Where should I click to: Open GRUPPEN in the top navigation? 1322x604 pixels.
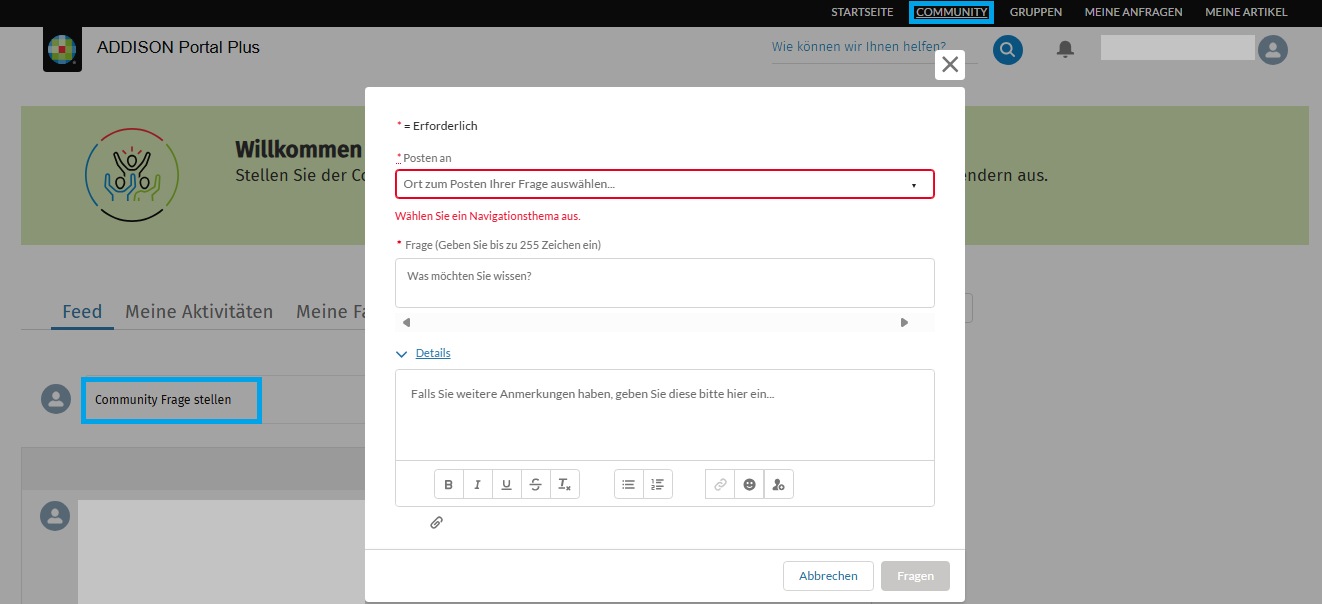pyautogui.click(x=1036, y=12)
